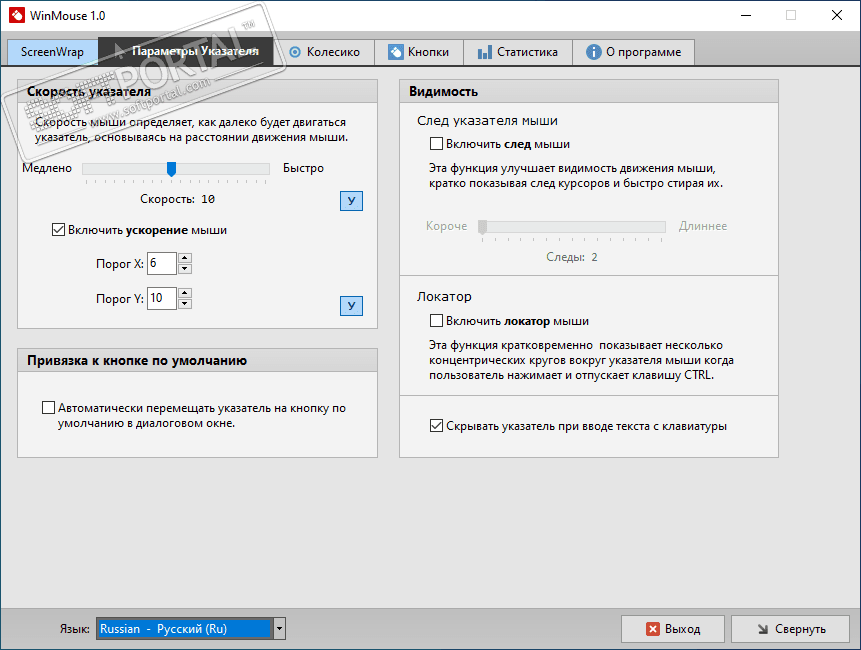The width and height of the screenshot is (861, 650).
Task: Increase Порог Y with up arrow
Action: point(185,293)
